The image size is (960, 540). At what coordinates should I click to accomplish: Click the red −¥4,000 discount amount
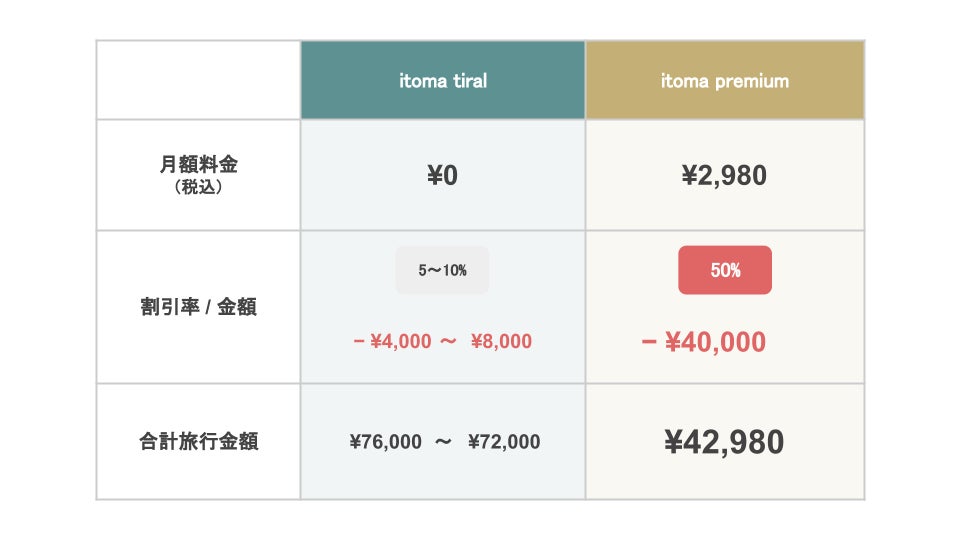click(391, 341)
